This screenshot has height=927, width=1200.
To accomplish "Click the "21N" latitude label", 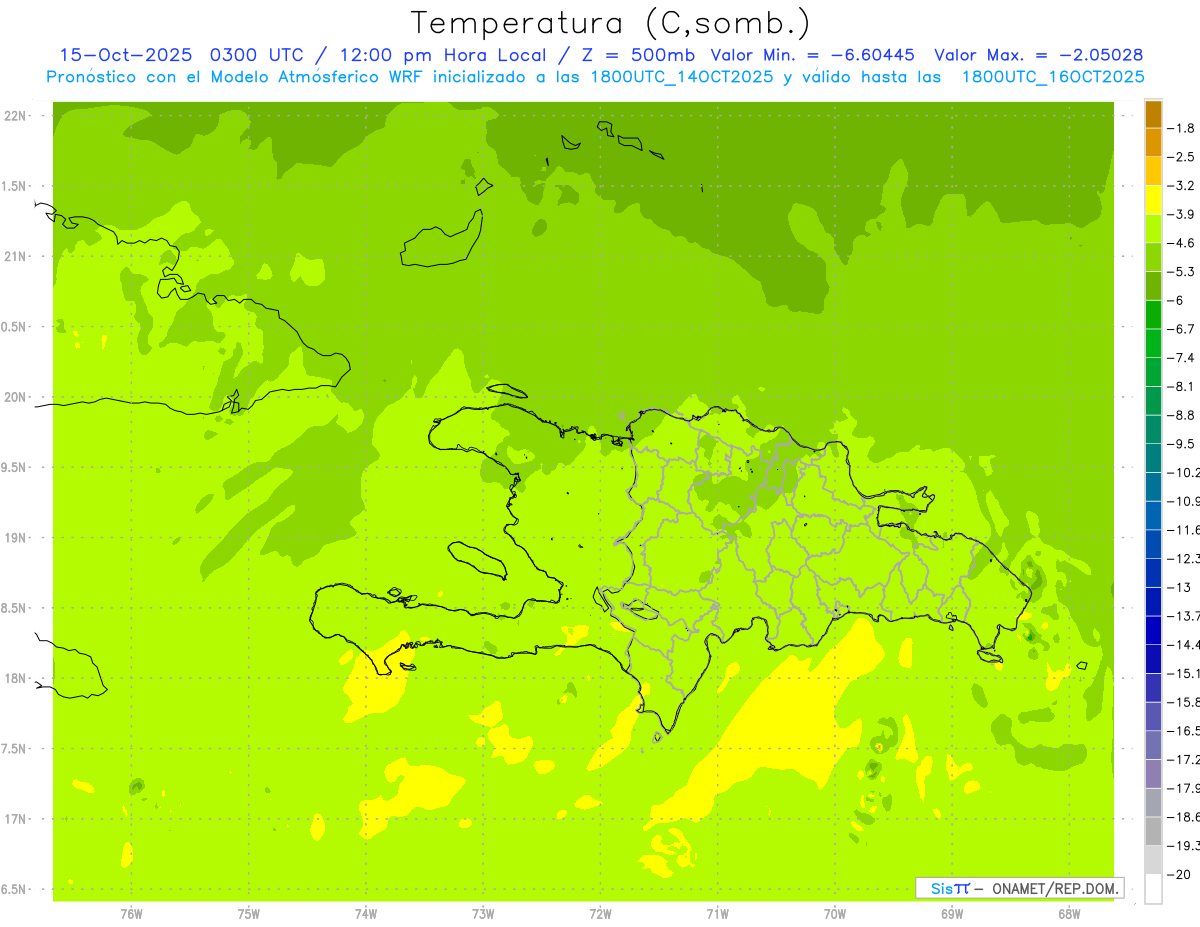I will click(15, 257).
